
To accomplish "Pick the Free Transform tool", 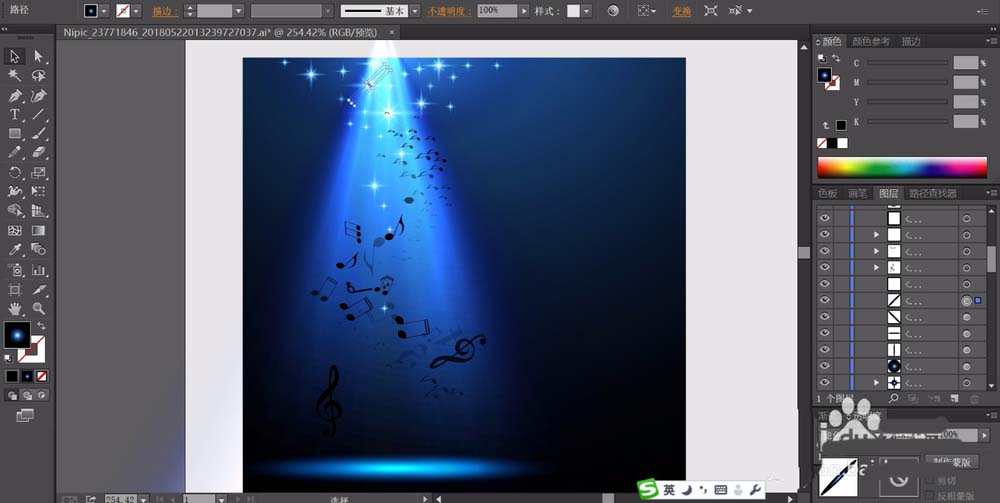I will (x=38, y=191).
